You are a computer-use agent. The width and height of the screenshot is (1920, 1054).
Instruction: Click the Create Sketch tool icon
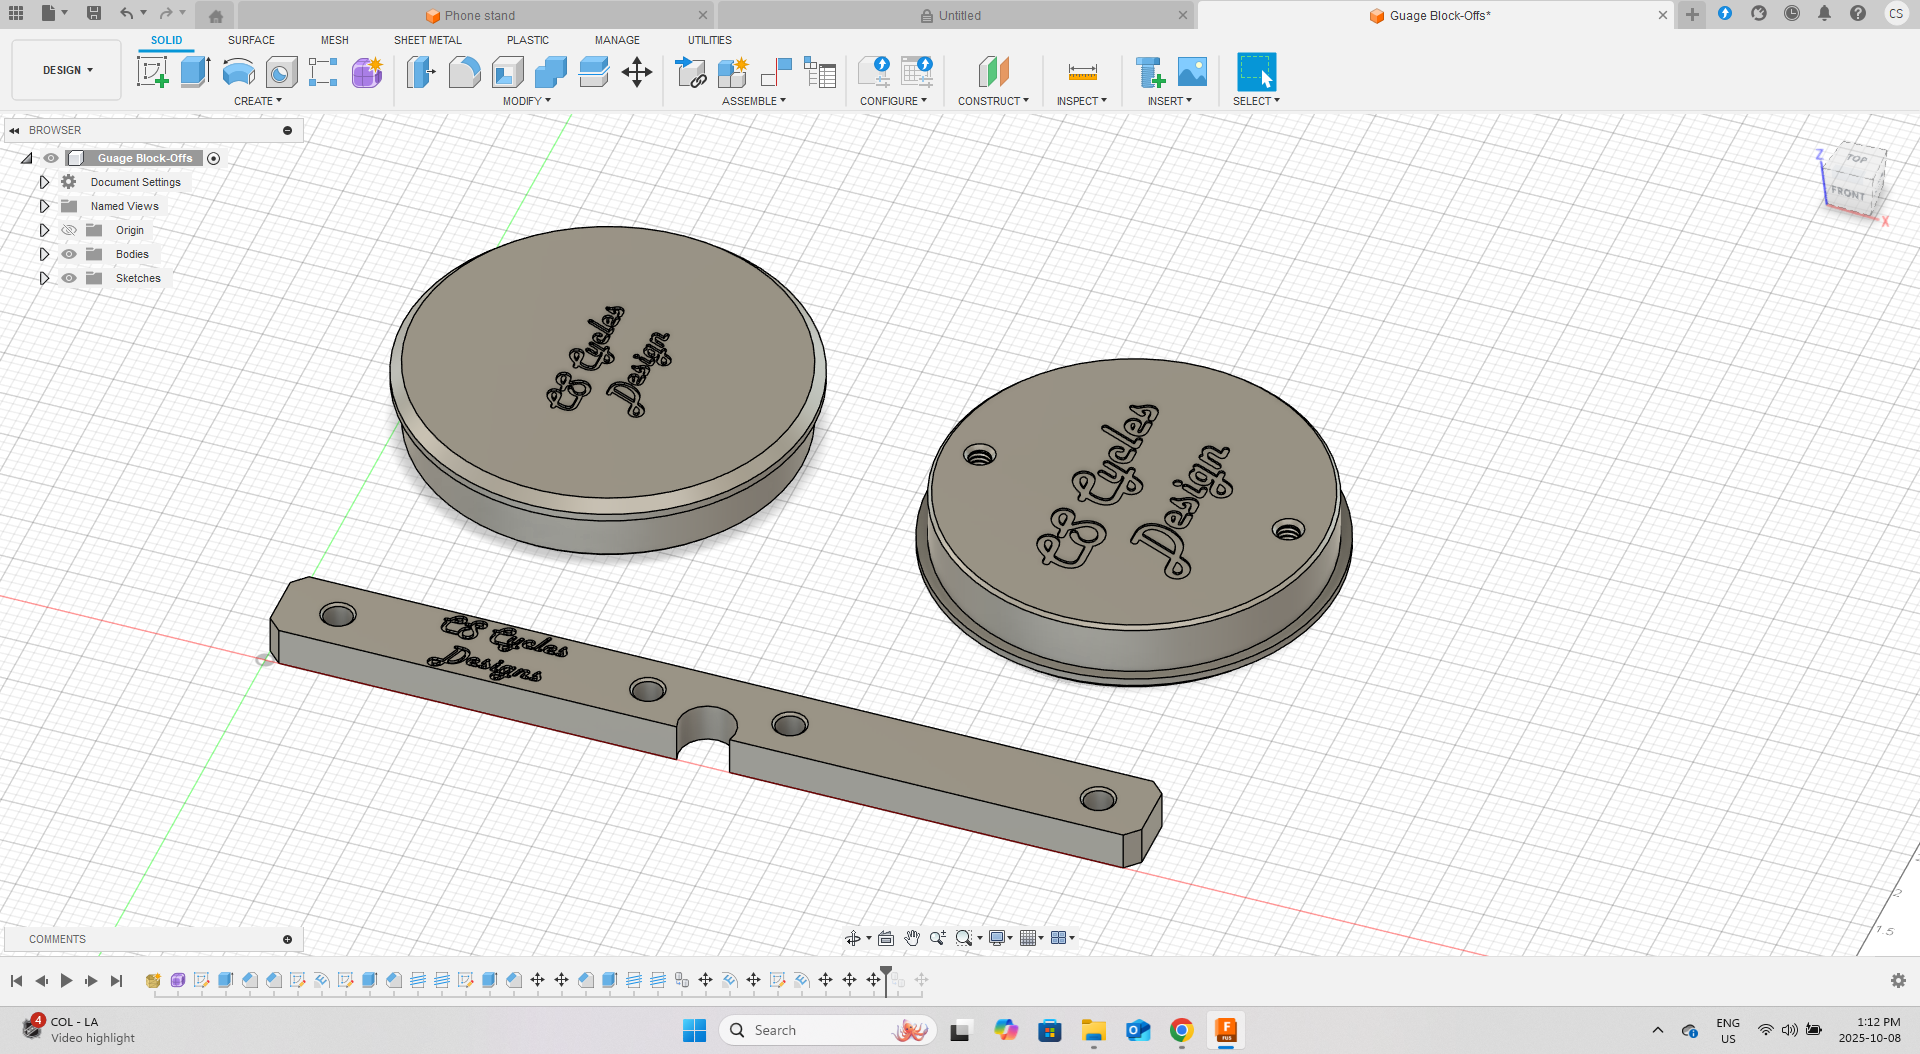(x=152, y=72)
